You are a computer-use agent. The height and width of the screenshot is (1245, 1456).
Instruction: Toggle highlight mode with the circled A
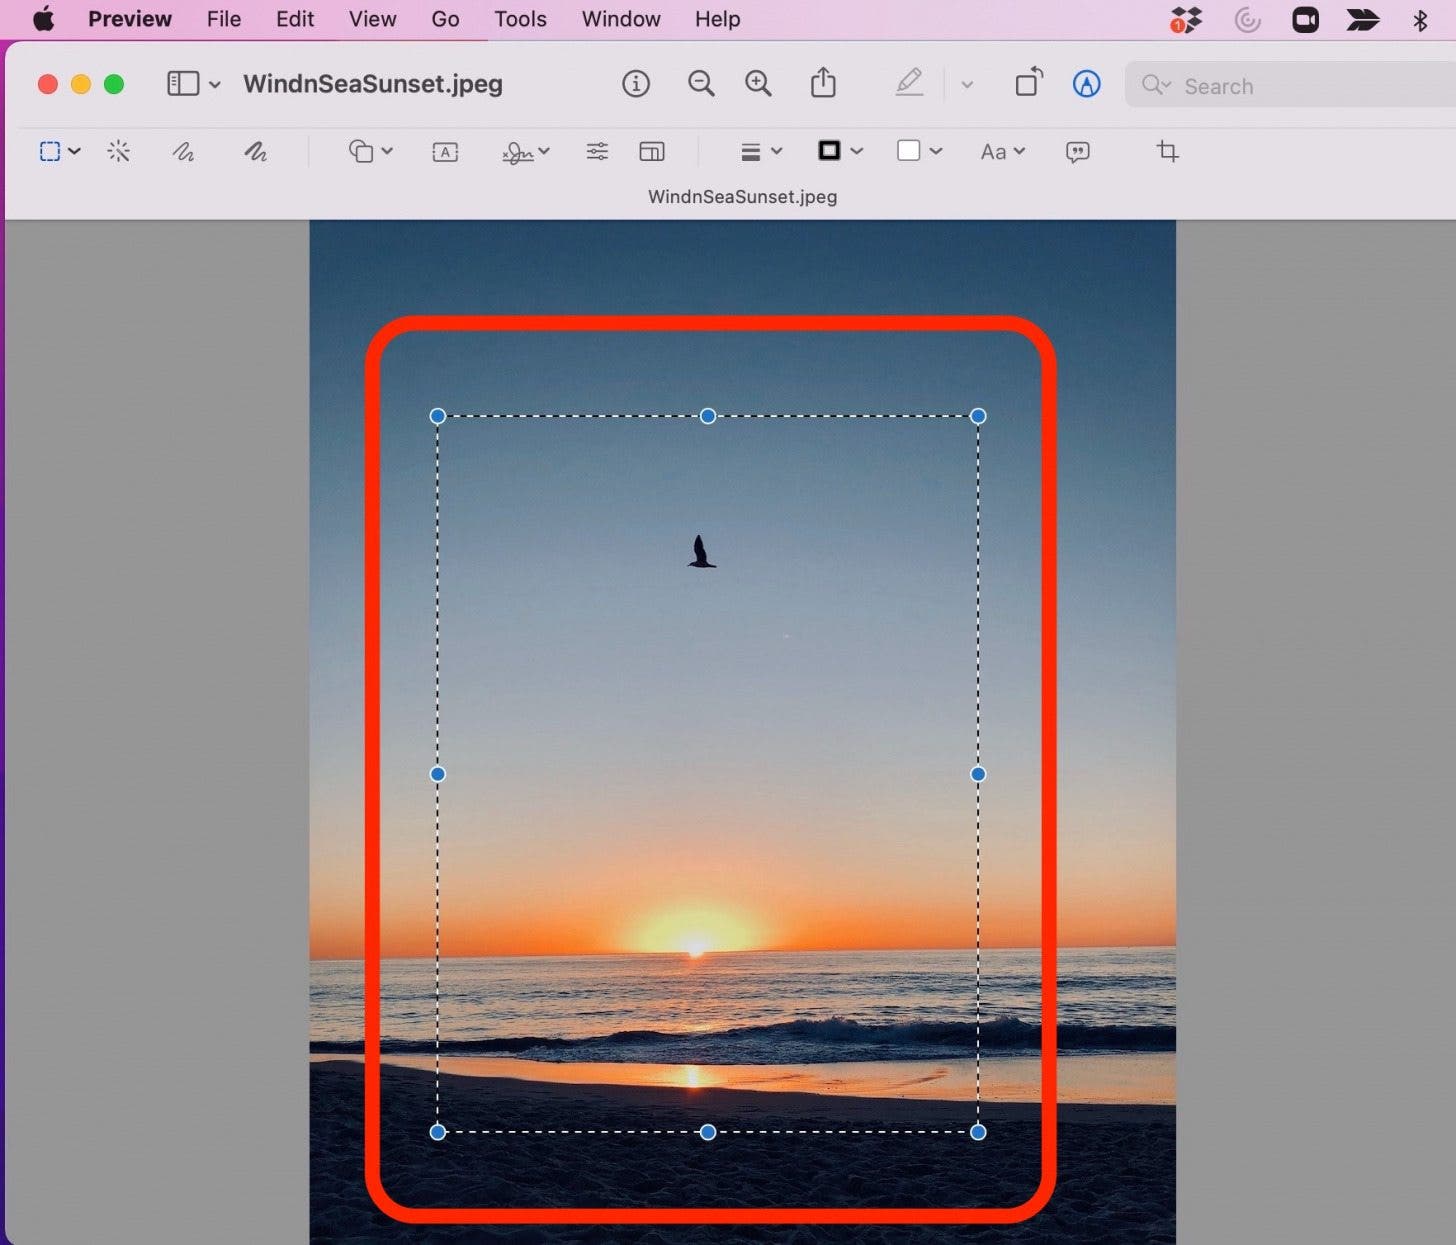1087,84
